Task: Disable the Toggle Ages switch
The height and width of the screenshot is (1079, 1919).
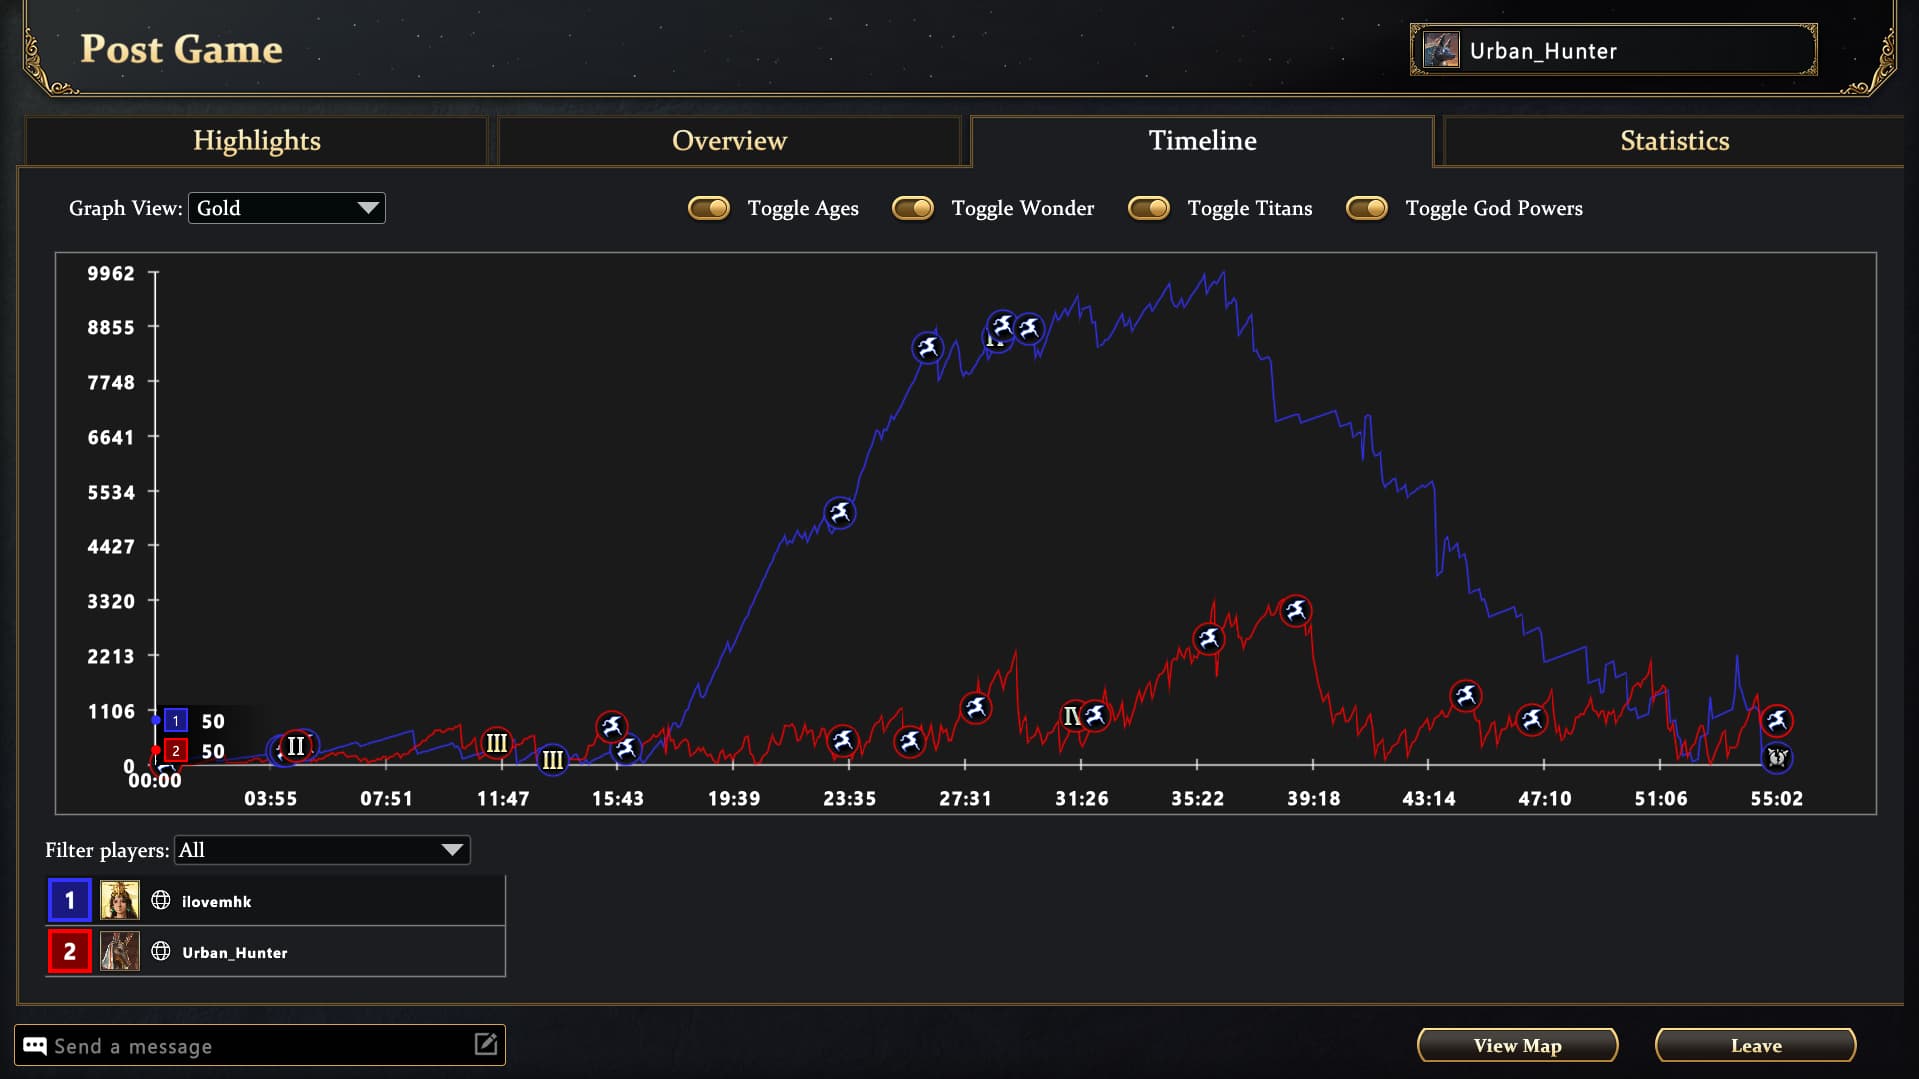Action: click(x=709, y=208)
